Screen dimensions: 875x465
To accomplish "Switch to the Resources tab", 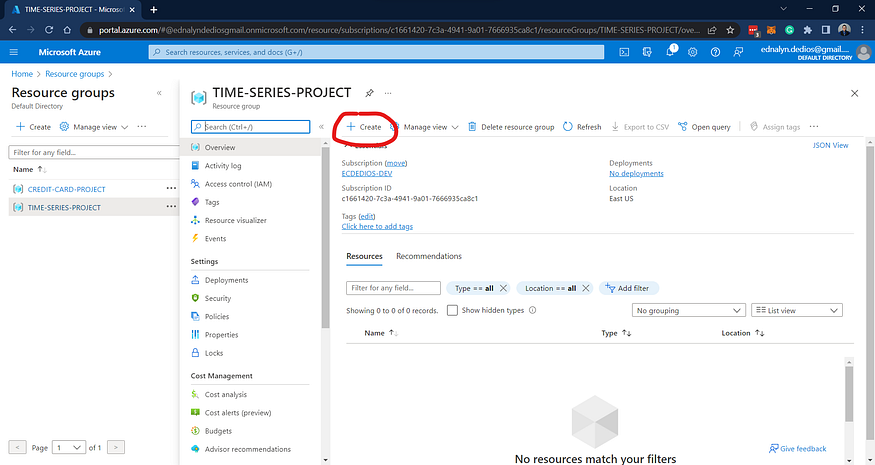I will [x=364, y=256].
